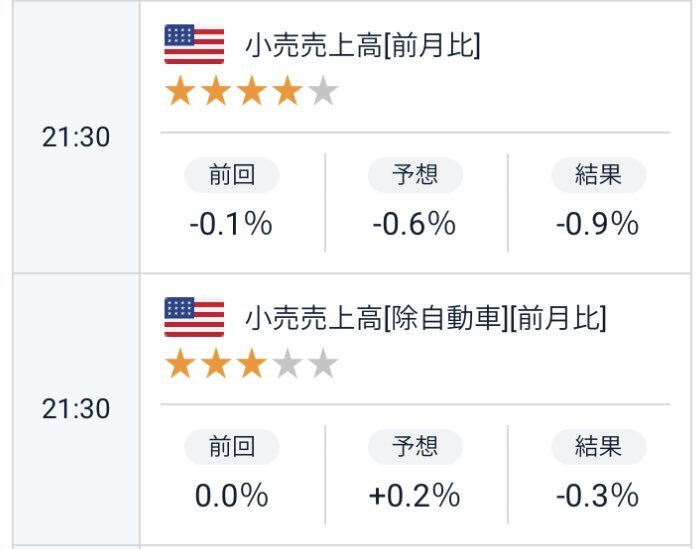This screenshot has width=700, height=549.
Task: Click the 前回 label in first indicator
Action: 232,175
